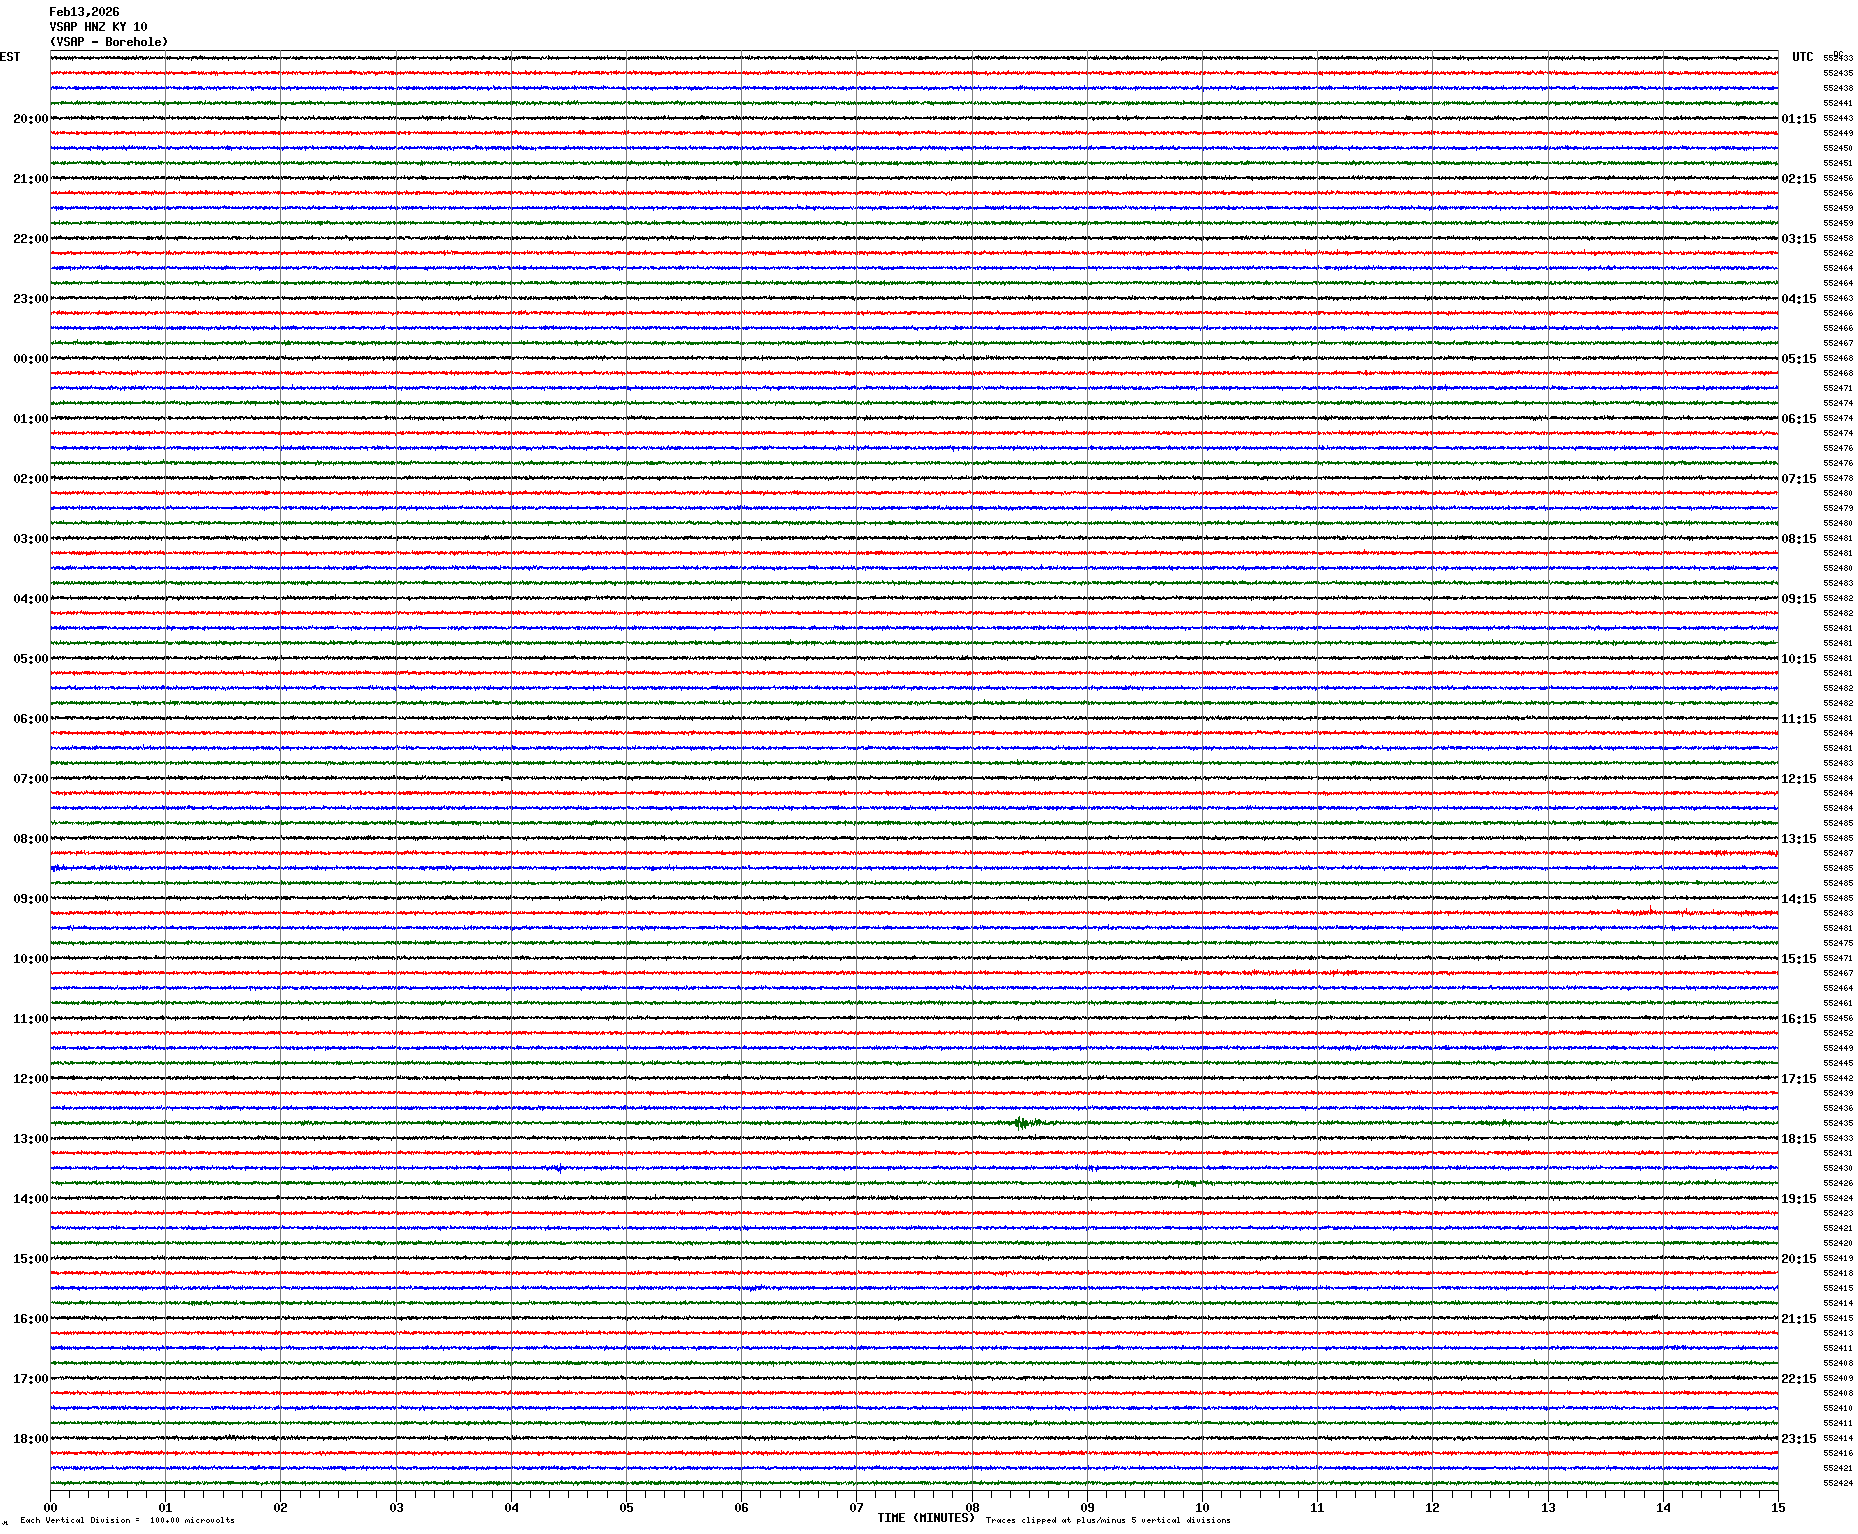Click the 18:00 EST row label

coord(30,1439)
